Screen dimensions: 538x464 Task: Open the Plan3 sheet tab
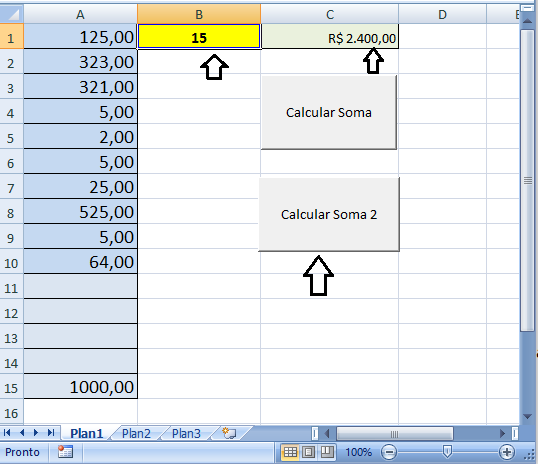click(186, 433)
